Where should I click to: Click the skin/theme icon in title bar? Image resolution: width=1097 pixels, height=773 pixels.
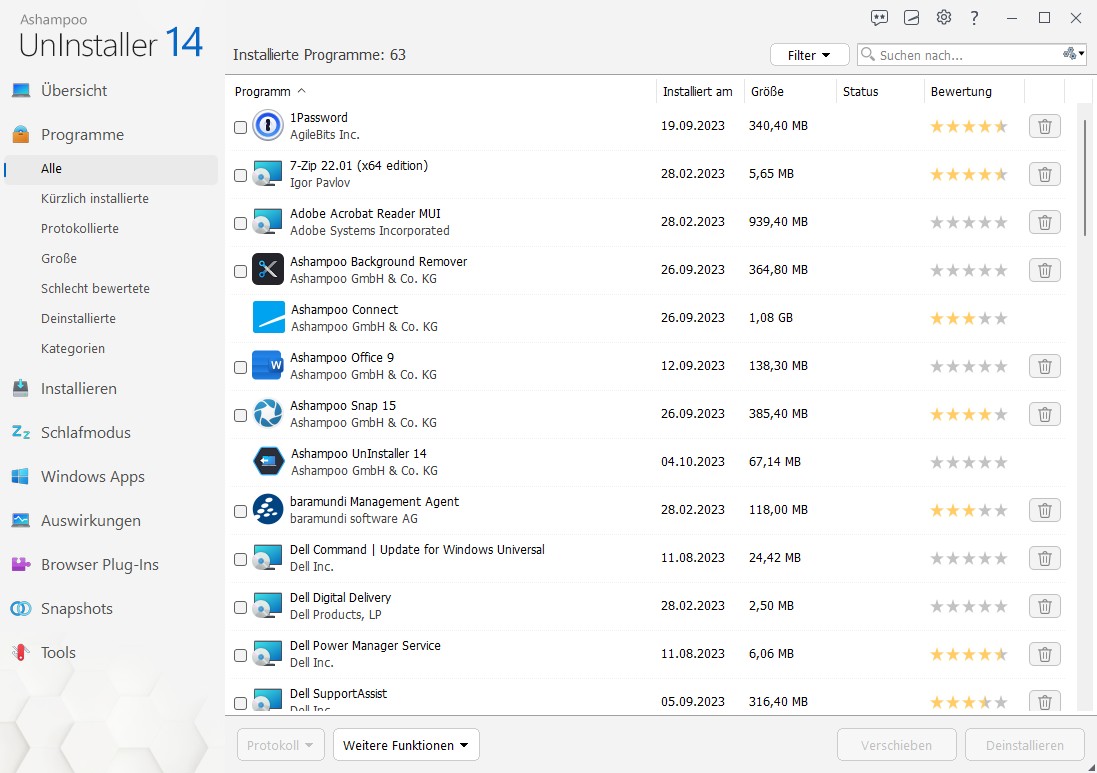point(912,18)
